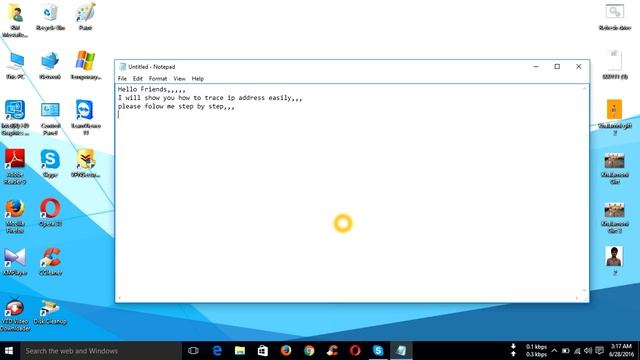Viewport: 640px width, 360px height.
Task: Click the Task View taskbar button
Action: point(193,351)
